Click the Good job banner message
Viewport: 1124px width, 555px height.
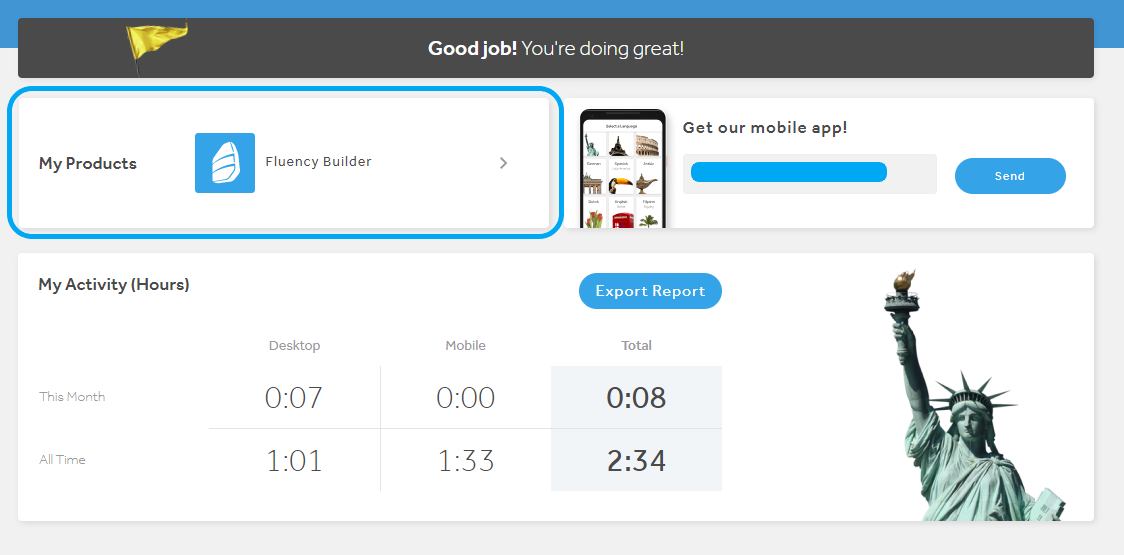(x=556, y=48)
